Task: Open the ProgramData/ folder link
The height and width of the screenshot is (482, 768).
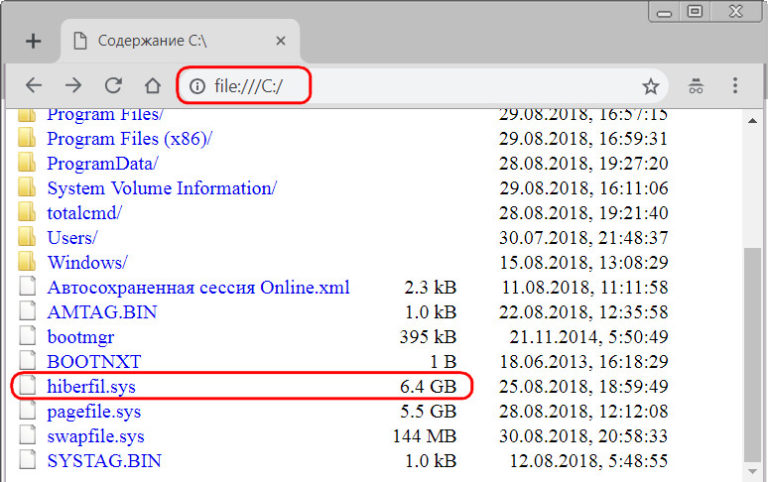Action: [102, 164]
